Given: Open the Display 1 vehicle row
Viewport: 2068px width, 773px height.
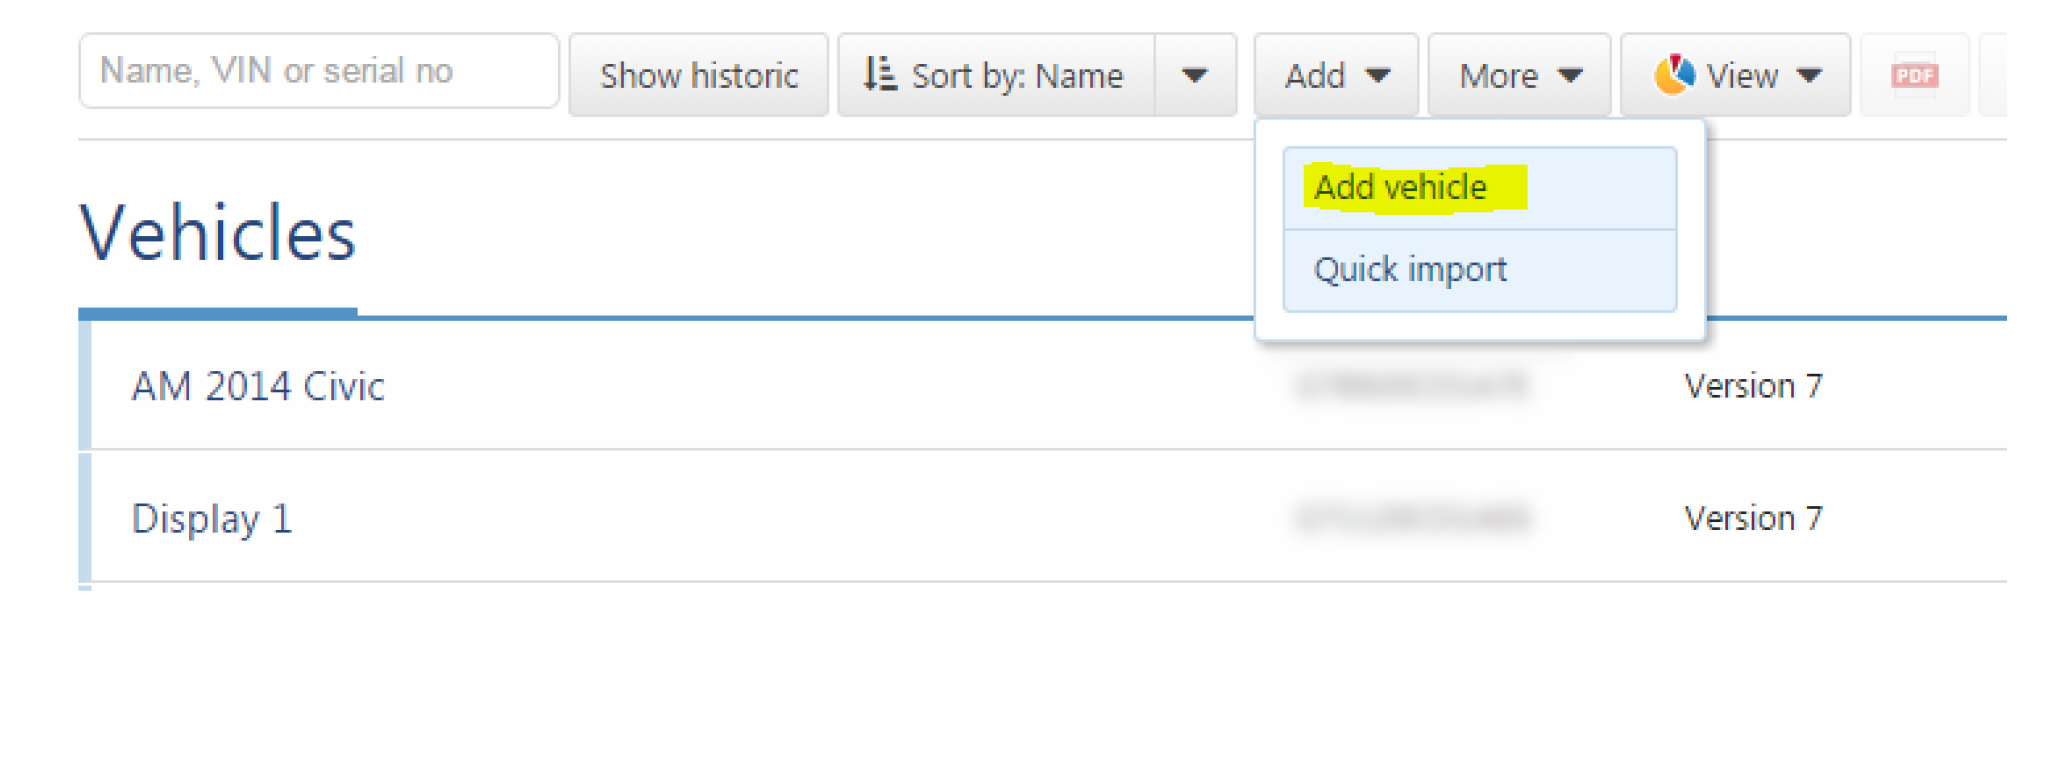Looking at the screenshot, I should click(1043, 518).
